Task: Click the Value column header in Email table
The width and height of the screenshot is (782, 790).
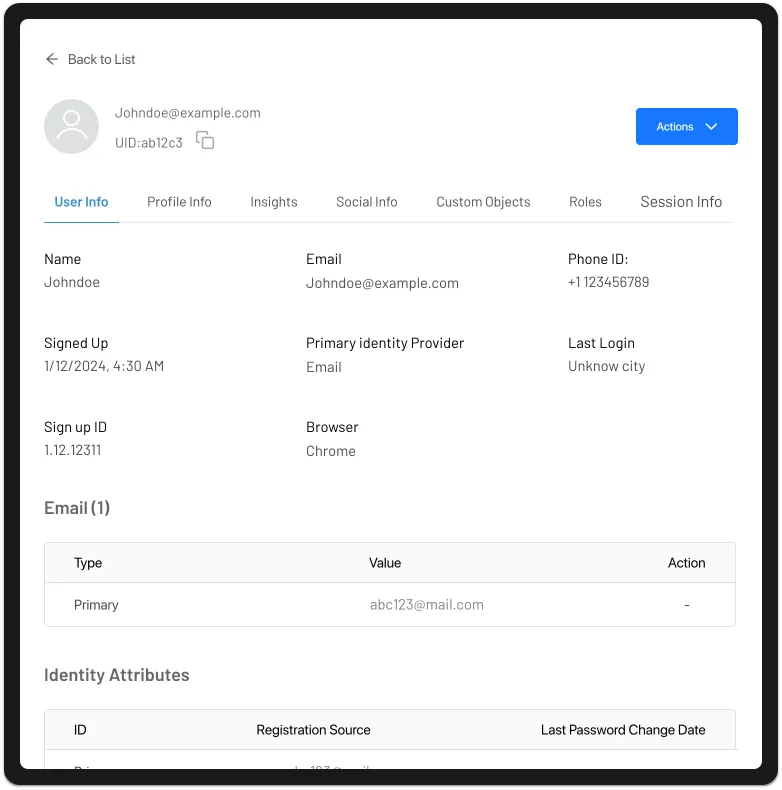Action: point(385,563)
